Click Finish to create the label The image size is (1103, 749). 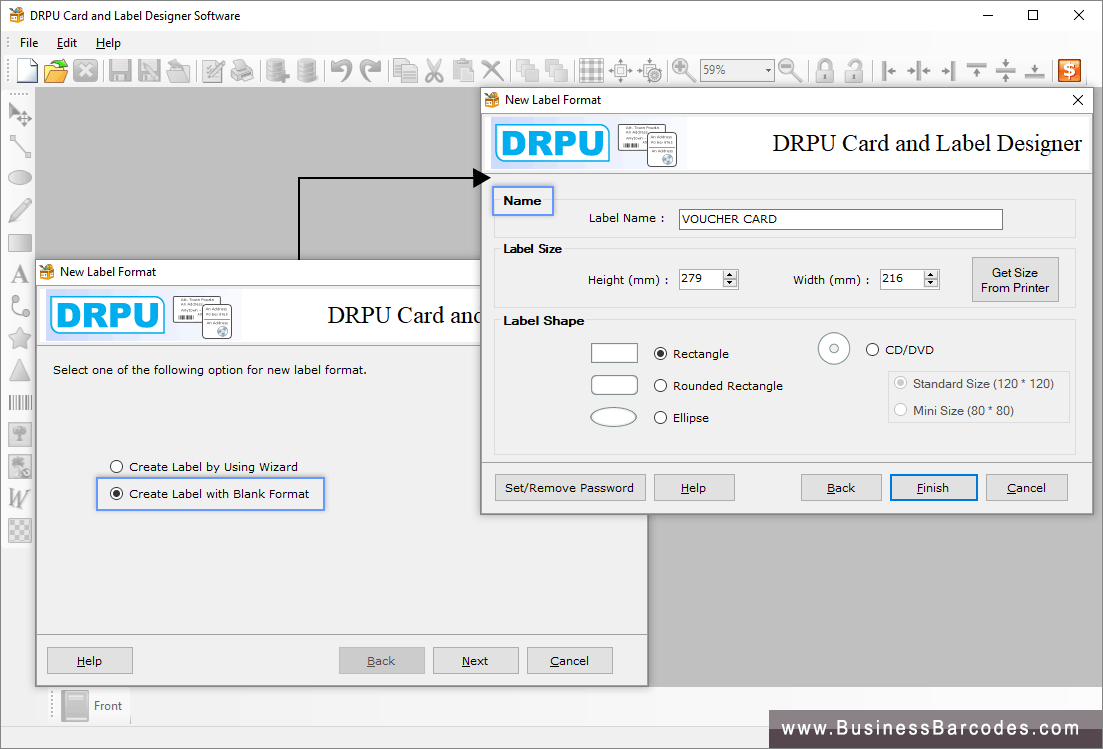click(x=933, y=487)
